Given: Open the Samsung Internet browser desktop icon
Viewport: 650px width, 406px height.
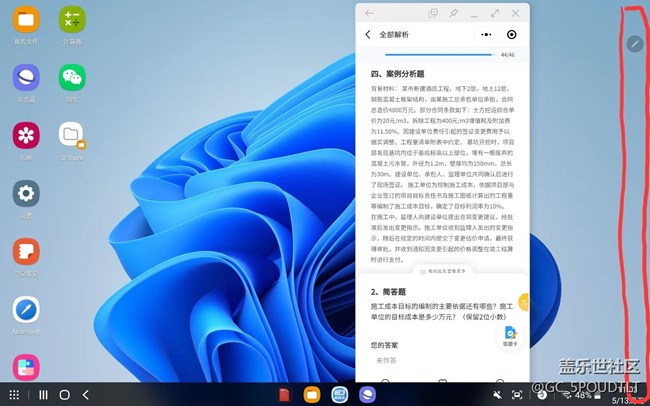Looking at the screenshot, I should click(26, 78).
